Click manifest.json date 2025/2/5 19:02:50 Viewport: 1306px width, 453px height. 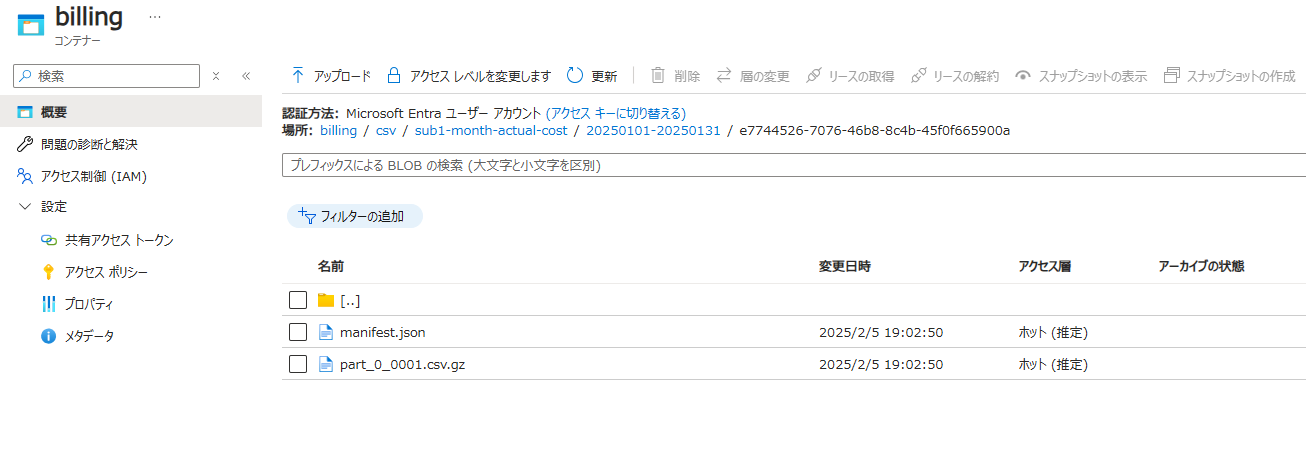[x=881, y=332]
